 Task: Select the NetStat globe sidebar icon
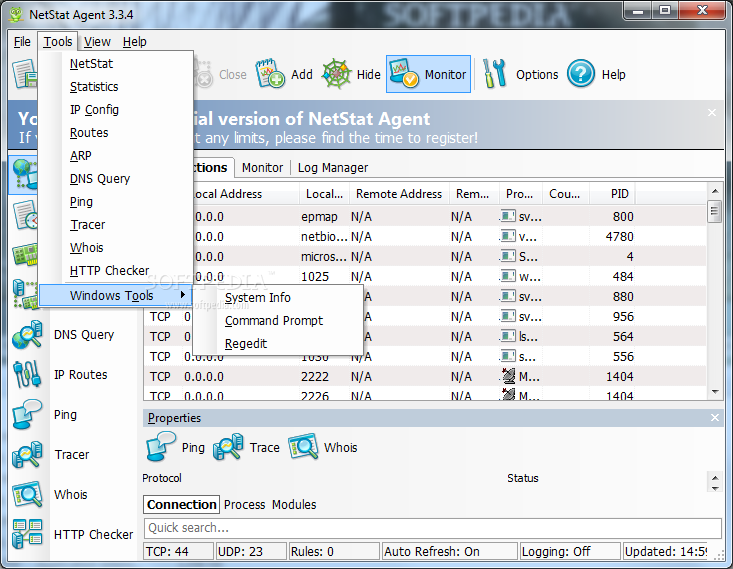click(x=24, y=175)
